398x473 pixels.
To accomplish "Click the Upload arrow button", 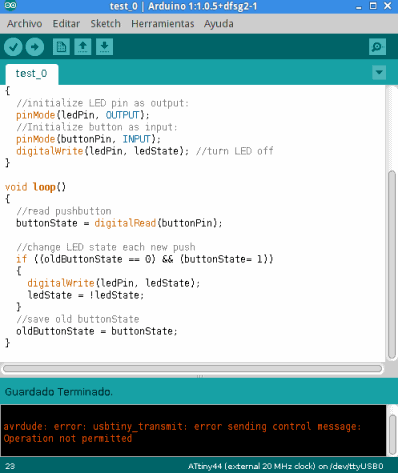I will pos(35,47).
